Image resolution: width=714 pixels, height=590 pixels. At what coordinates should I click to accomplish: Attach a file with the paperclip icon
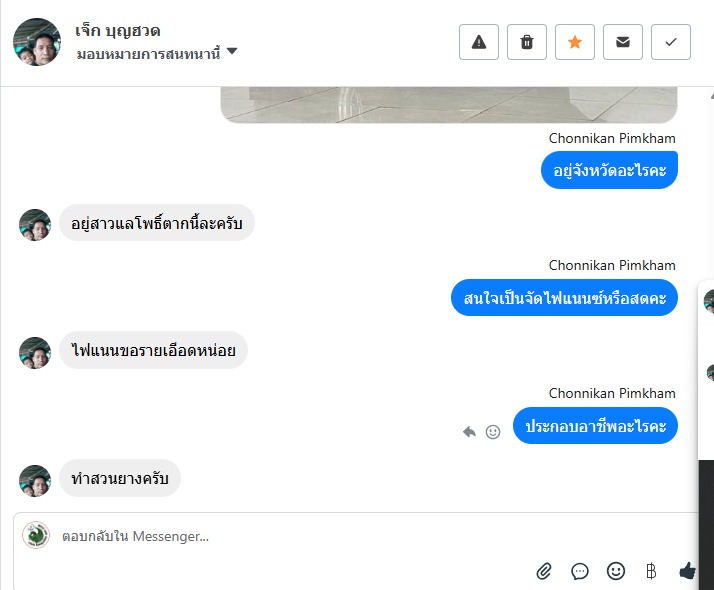click(x=544, y=571)
